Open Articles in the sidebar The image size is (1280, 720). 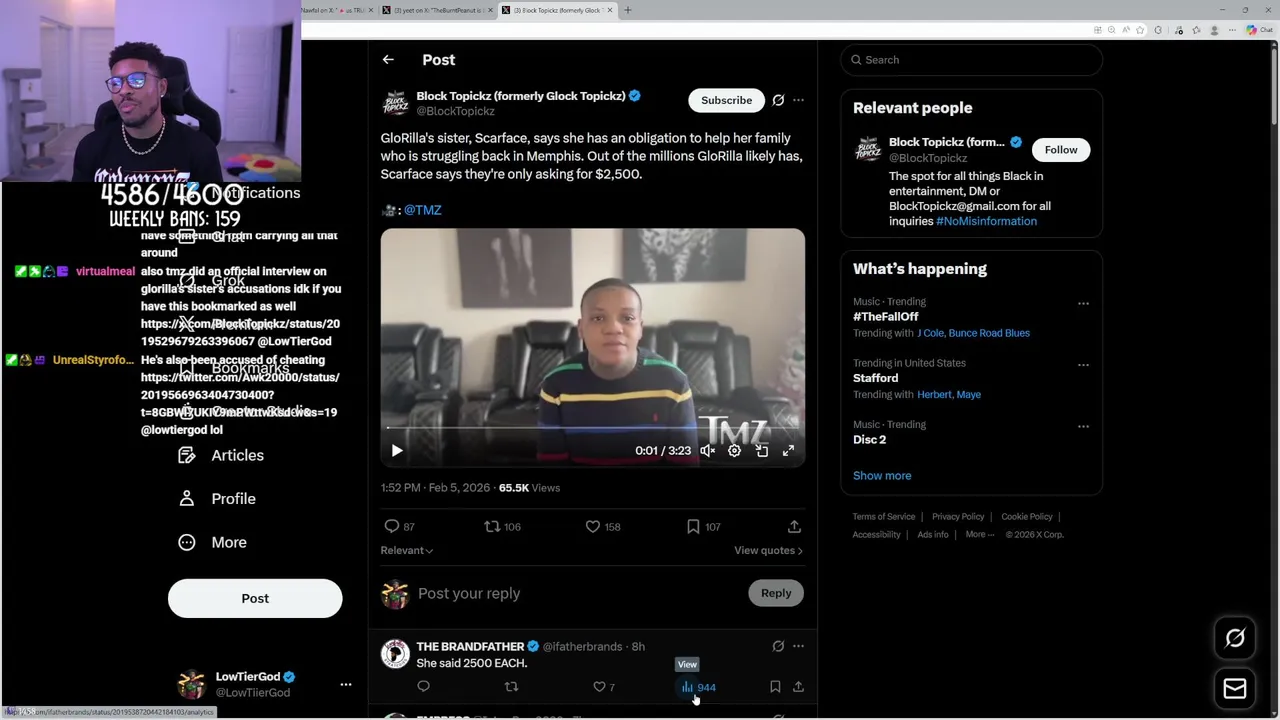pyautogui.click(x=221, y=455)
